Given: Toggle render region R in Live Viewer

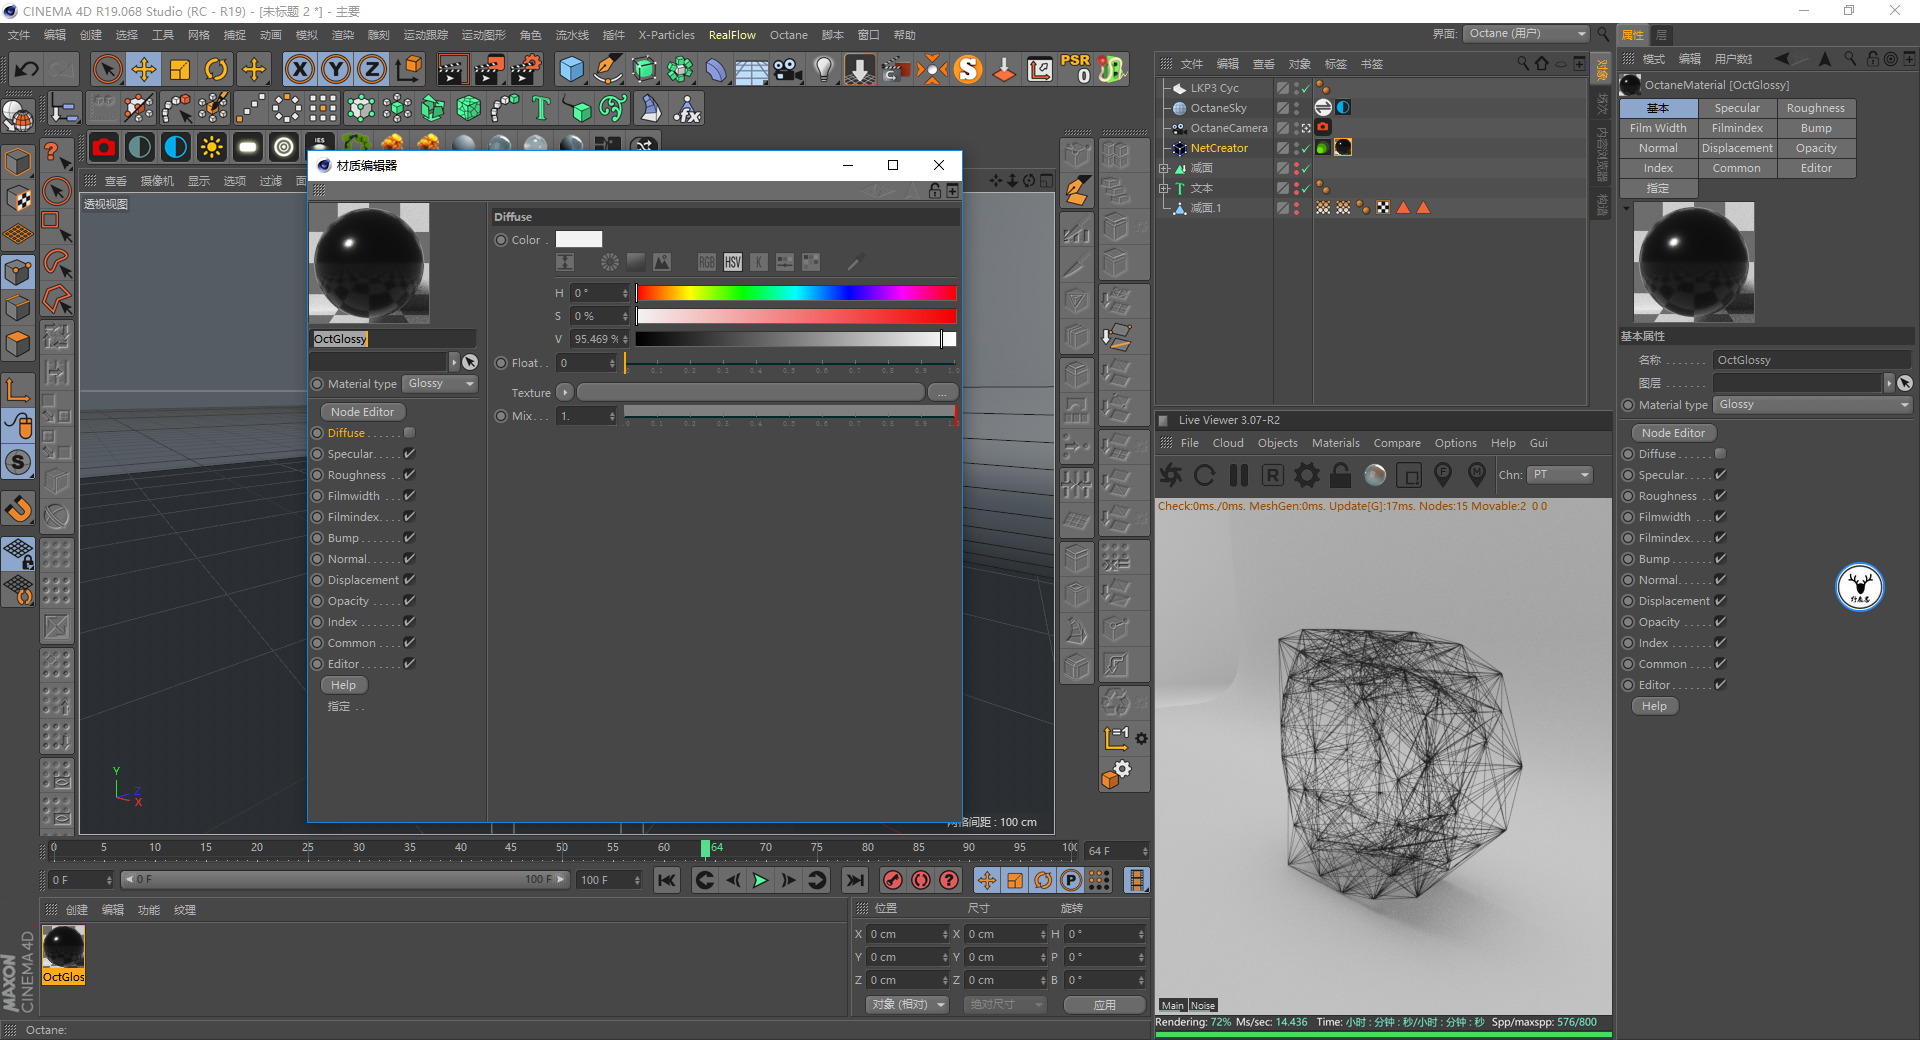Looking at the screenshot, I should 1273,475.
